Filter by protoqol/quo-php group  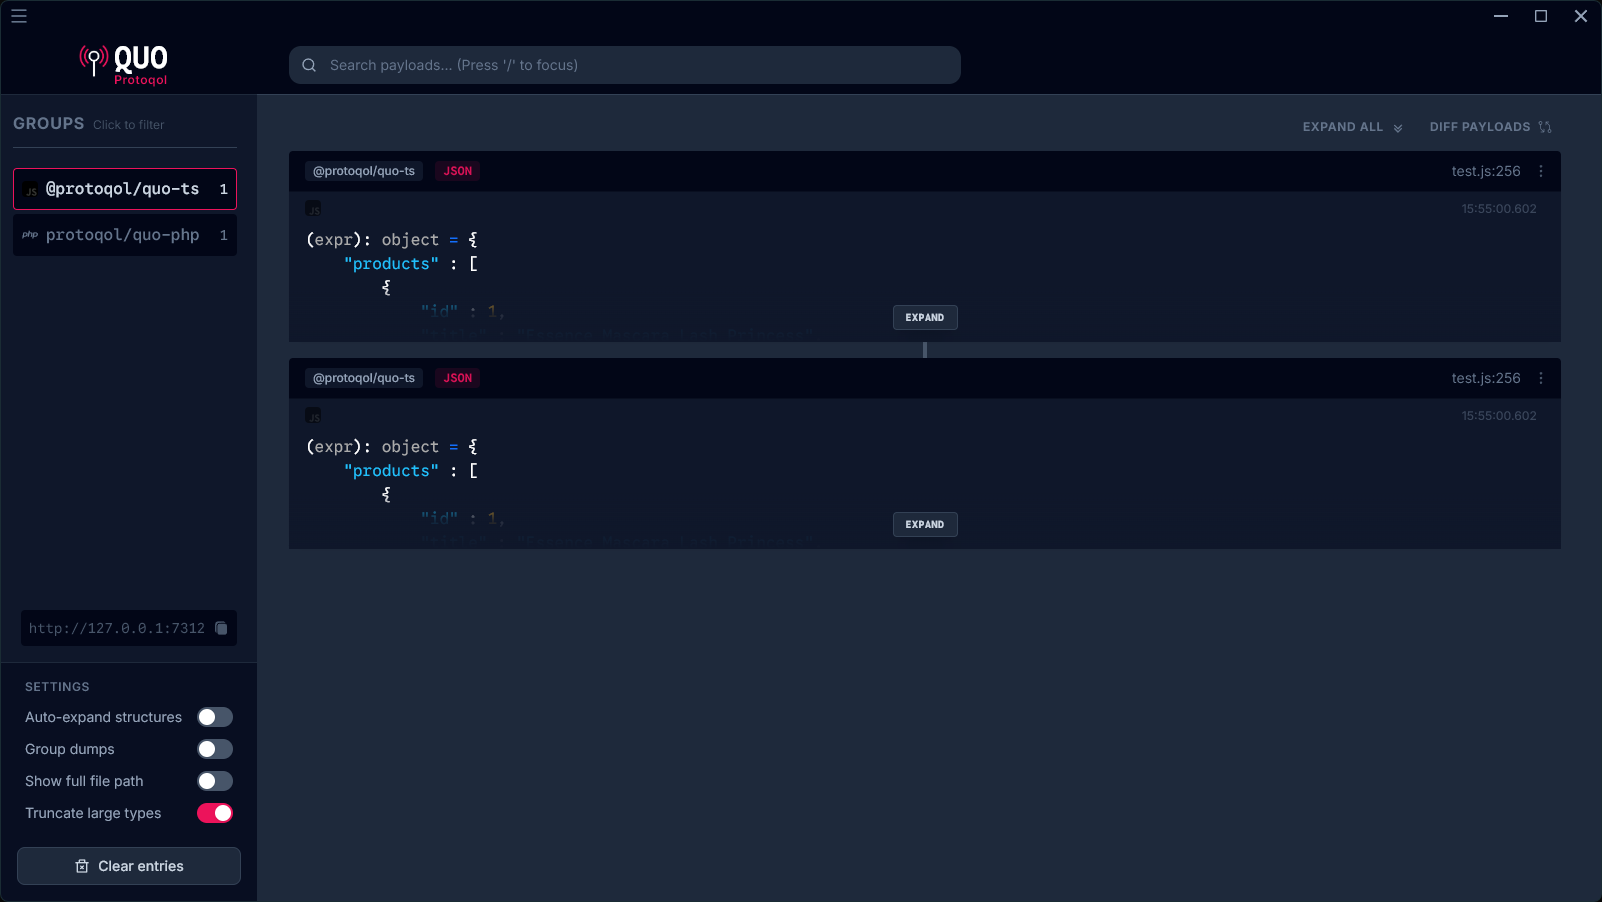tap(125, 235)
